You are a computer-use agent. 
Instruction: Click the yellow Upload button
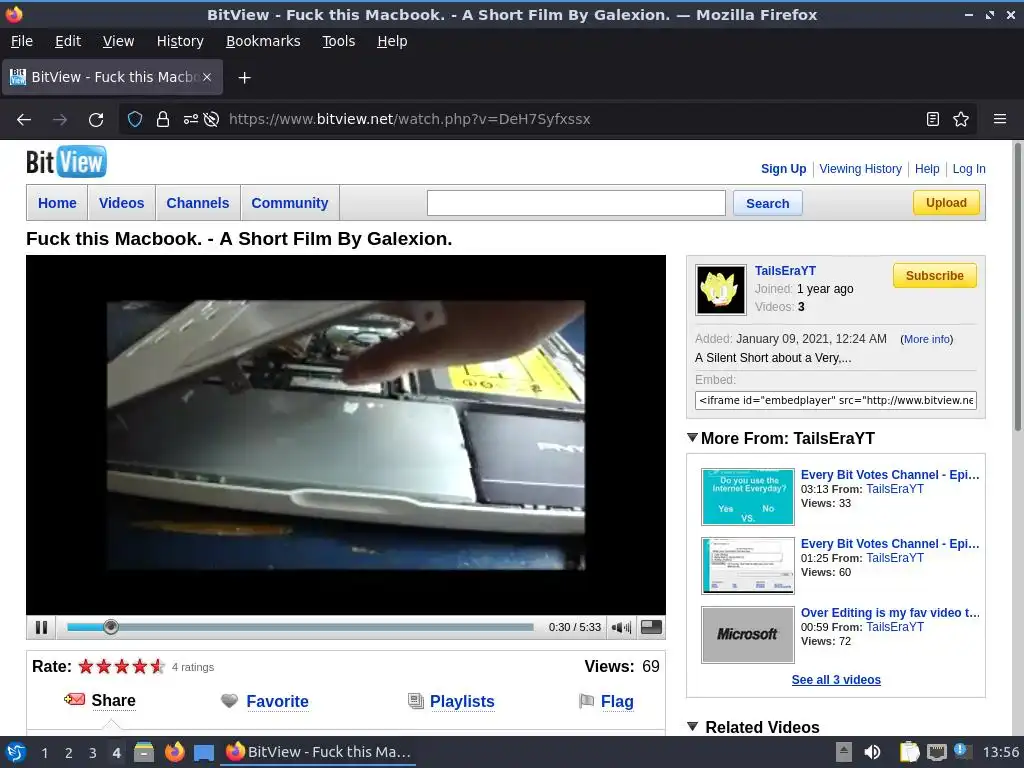946,202
